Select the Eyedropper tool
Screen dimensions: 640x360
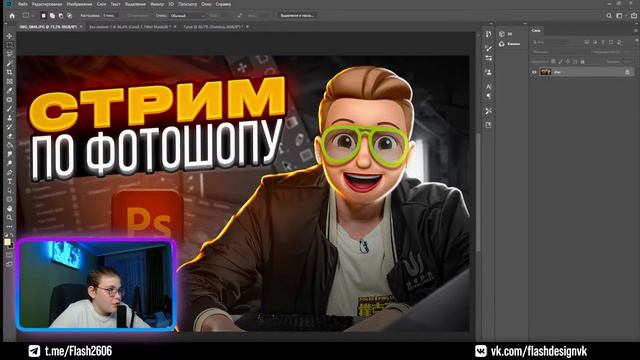coord(9,90)
